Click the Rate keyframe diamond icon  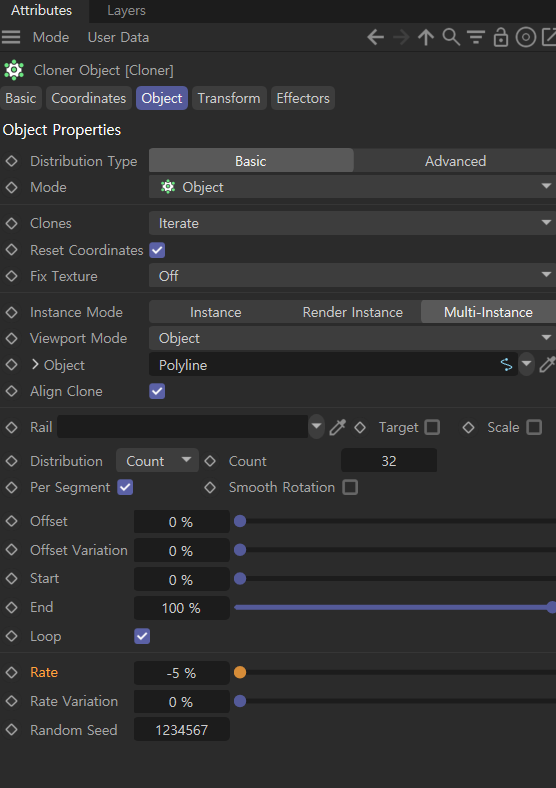tap(12, 672)
